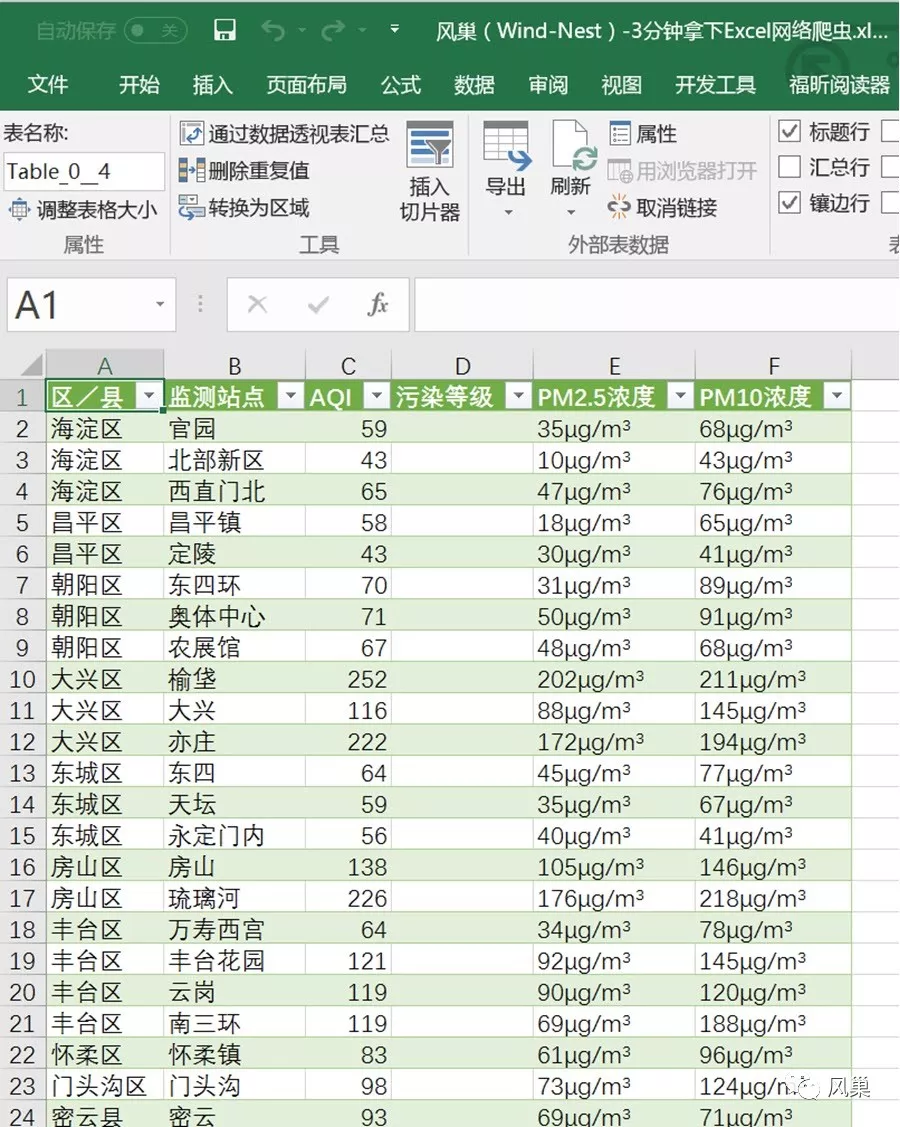Uncheck the Header Row (标题行) checkbox
900x1127 pixels.
coord(789,131)
